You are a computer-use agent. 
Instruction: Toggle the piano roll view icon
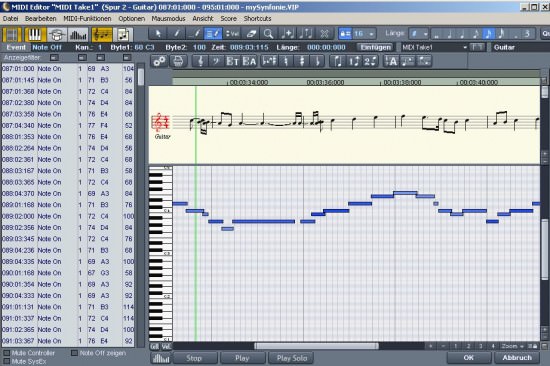[35, 35]
